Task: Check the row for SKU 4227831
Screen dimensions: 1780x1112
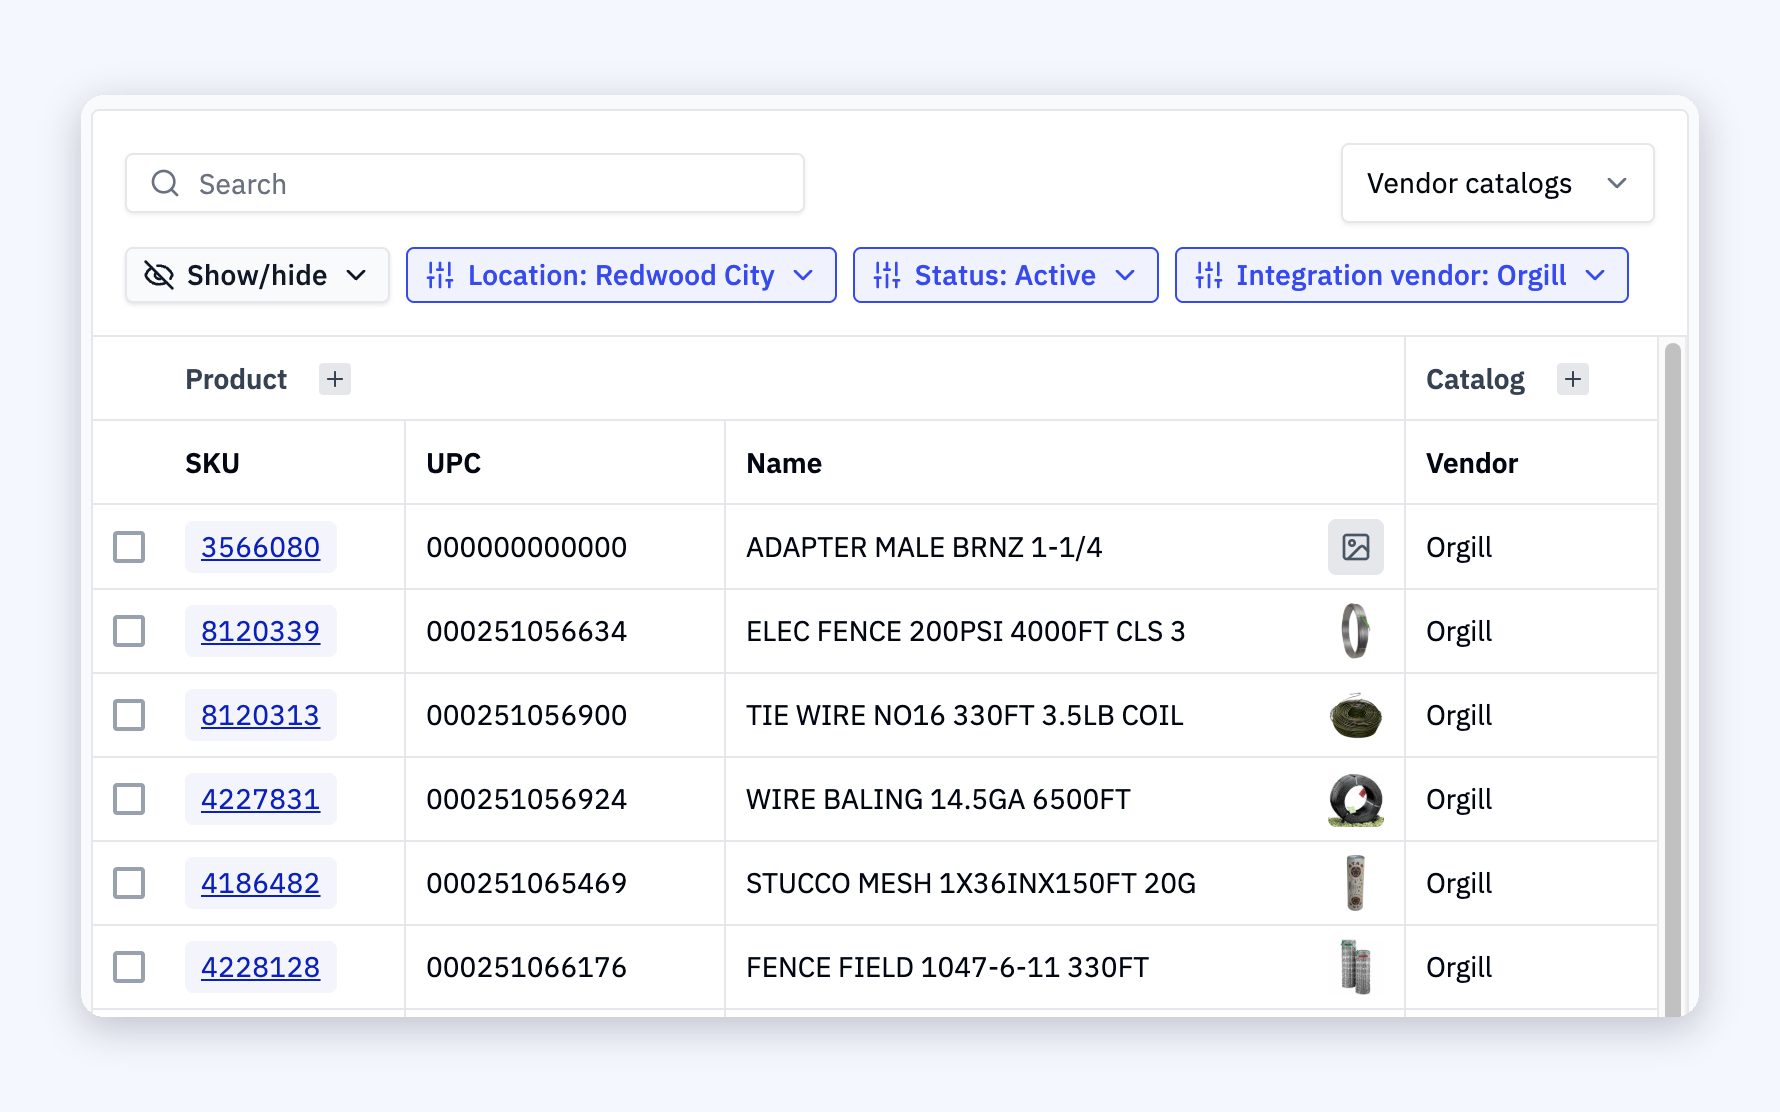Action: [129, 799]
